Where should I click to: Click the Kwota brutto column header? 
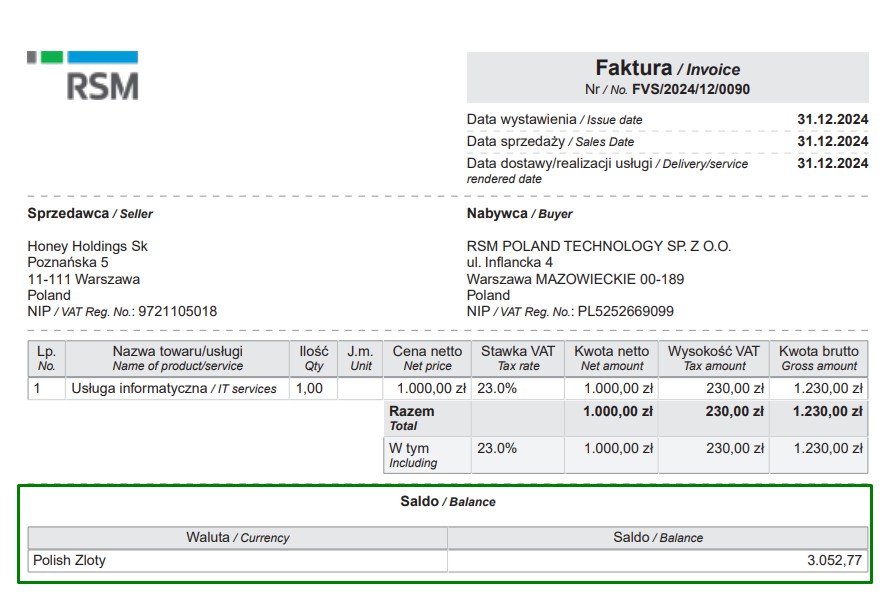pyautogui.click(x=818, y=358)
